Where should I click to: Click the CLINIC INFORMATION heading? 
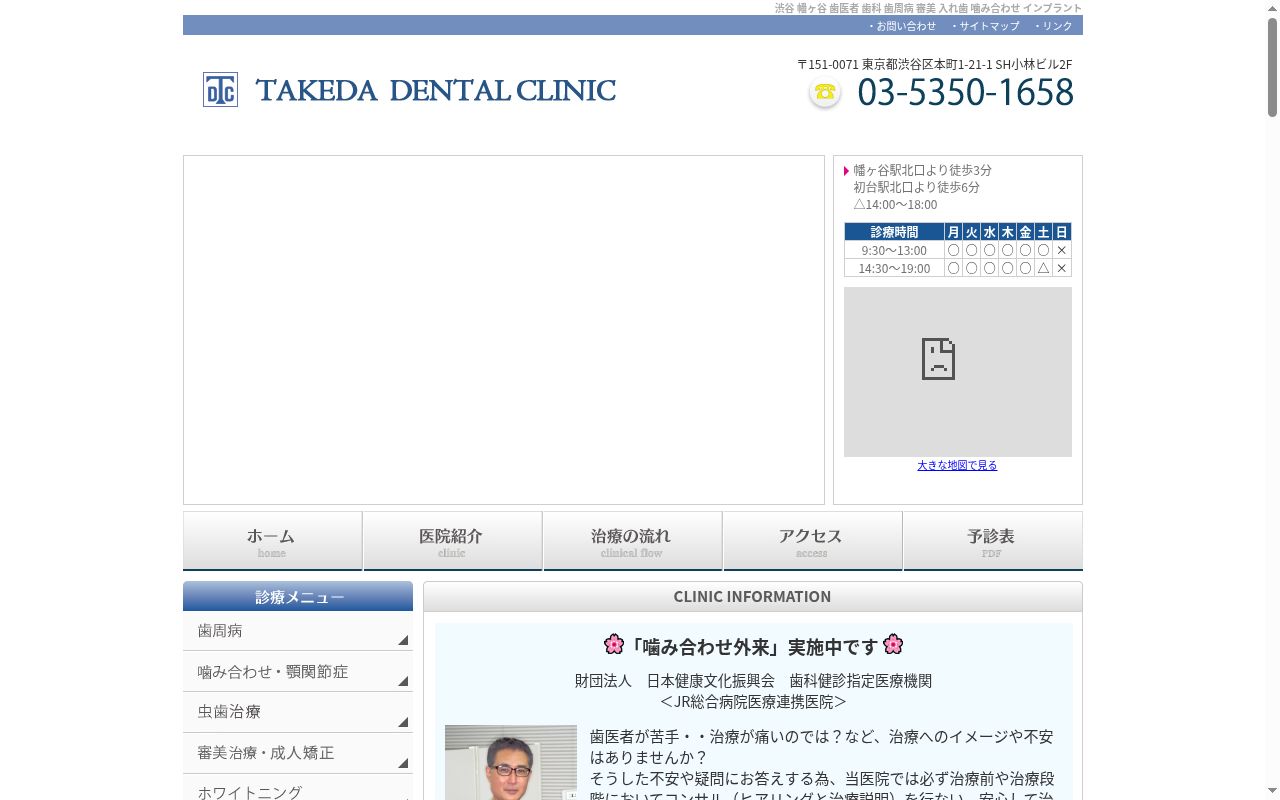click(752, 596)
